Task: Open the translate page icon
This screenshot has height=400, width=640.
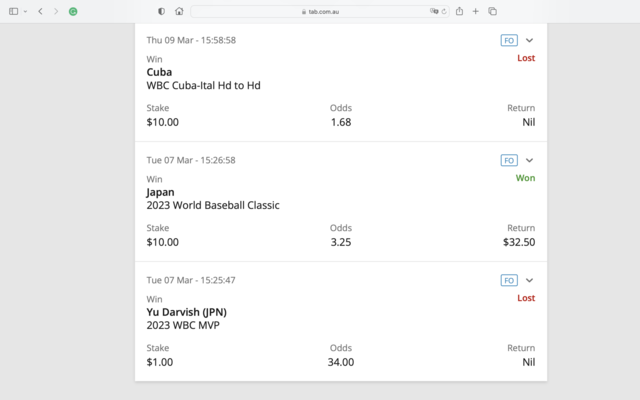Action: point(434,11)
